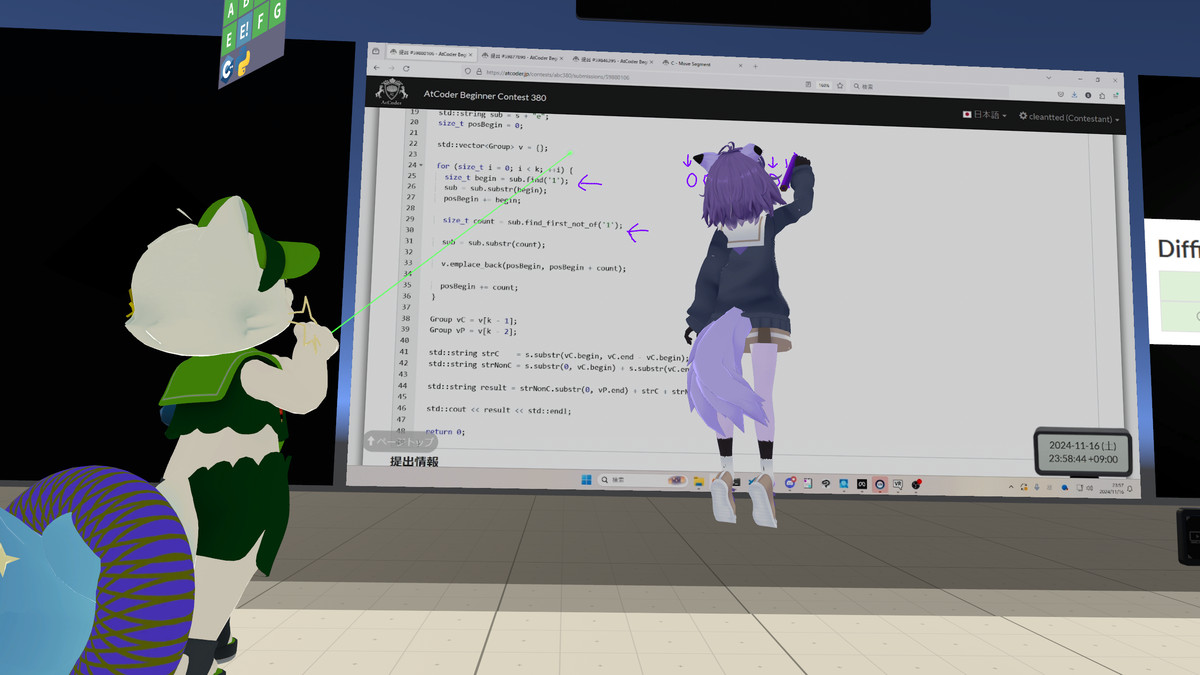The width and height of the screenshot is (1200, 675).
Task: Click the lock icon in address bar
Action: [x=479, y=72]
